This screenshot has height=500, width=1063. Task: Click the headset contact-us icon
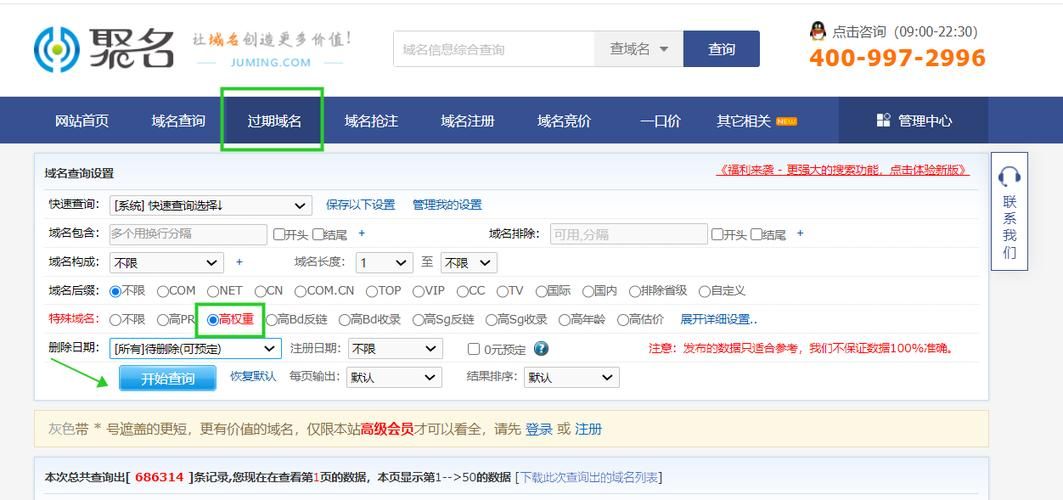[1009, 177]
